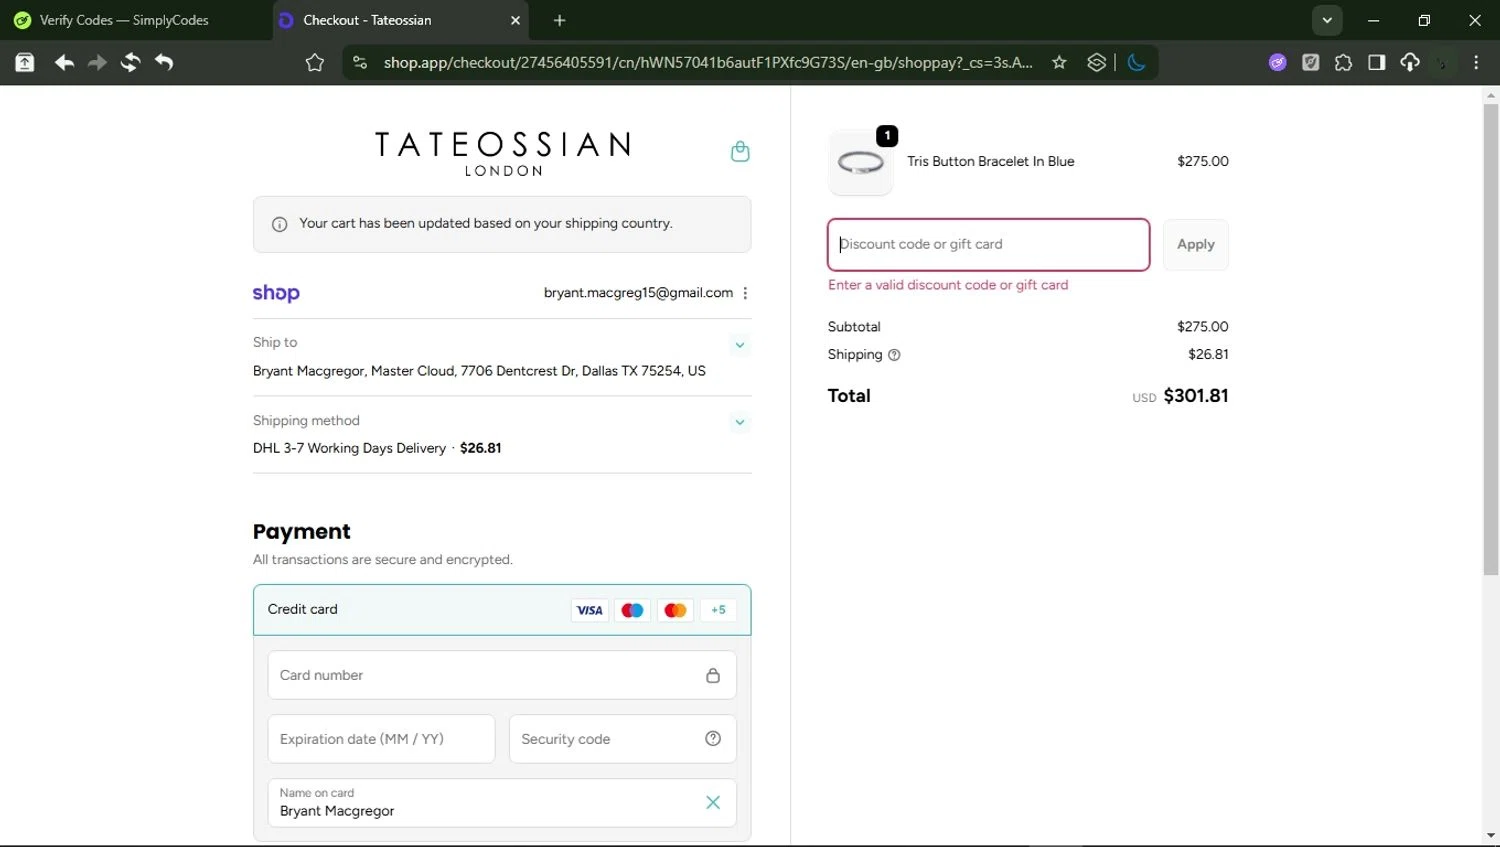Screen dimensions: 1500x847
Task: Open account options beside the email address
Action: [746, 293]
